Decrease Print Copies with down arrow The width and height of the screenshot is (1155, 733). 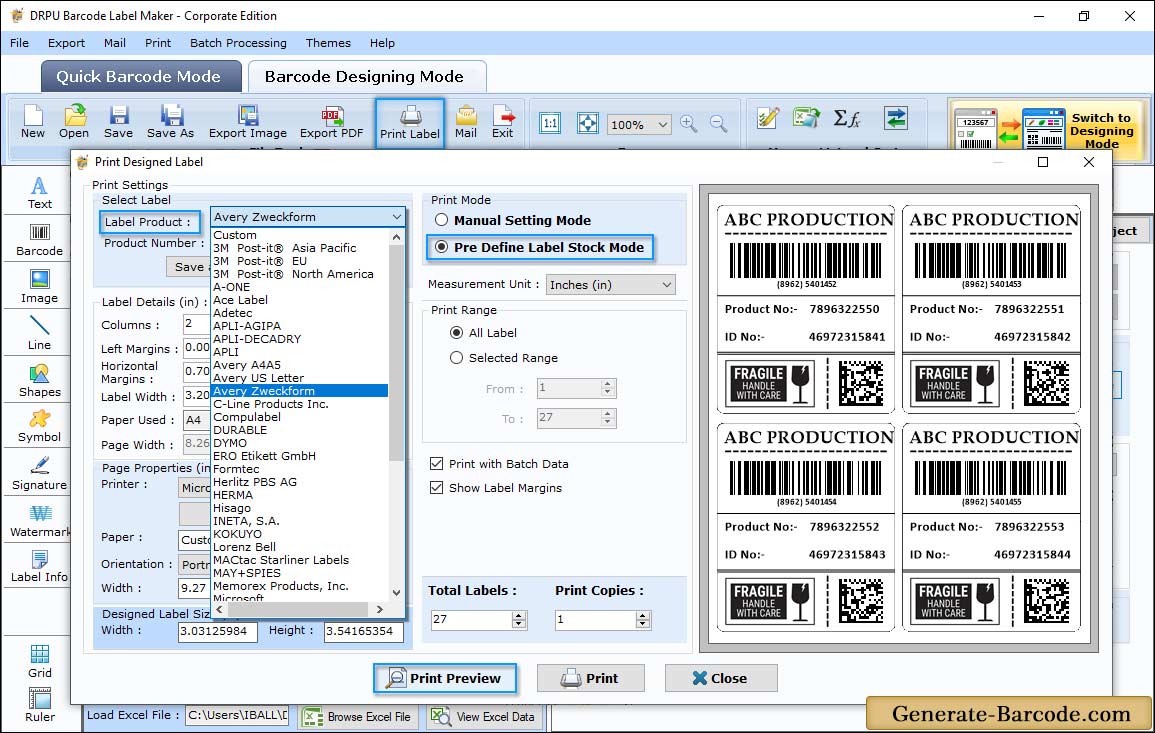pos(643,624)
